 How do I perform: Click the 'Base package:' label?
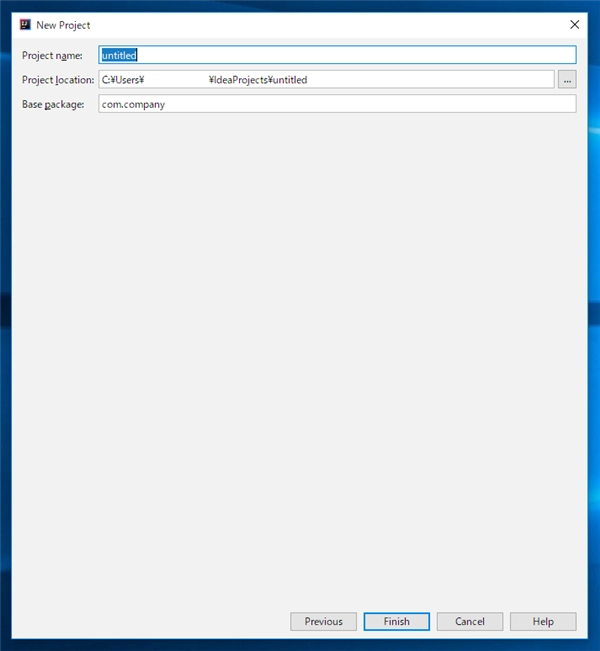pyautogui.click(x=53, y=104)
